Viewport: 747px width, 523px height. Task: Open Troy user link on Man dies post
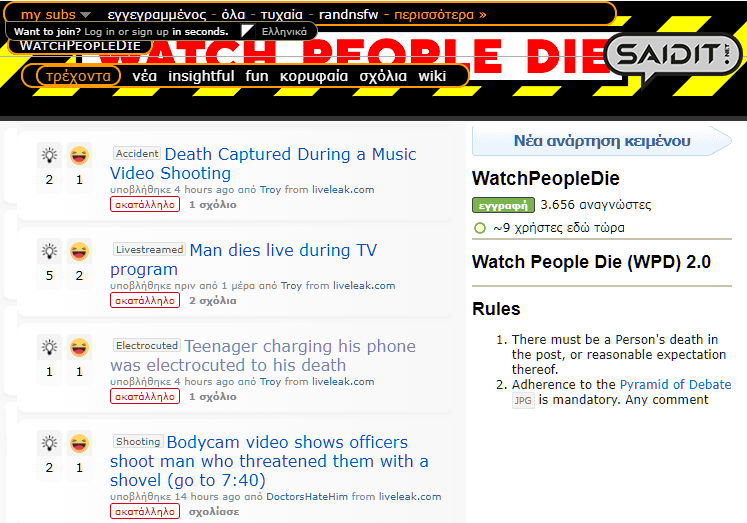(x=291, y=286)
